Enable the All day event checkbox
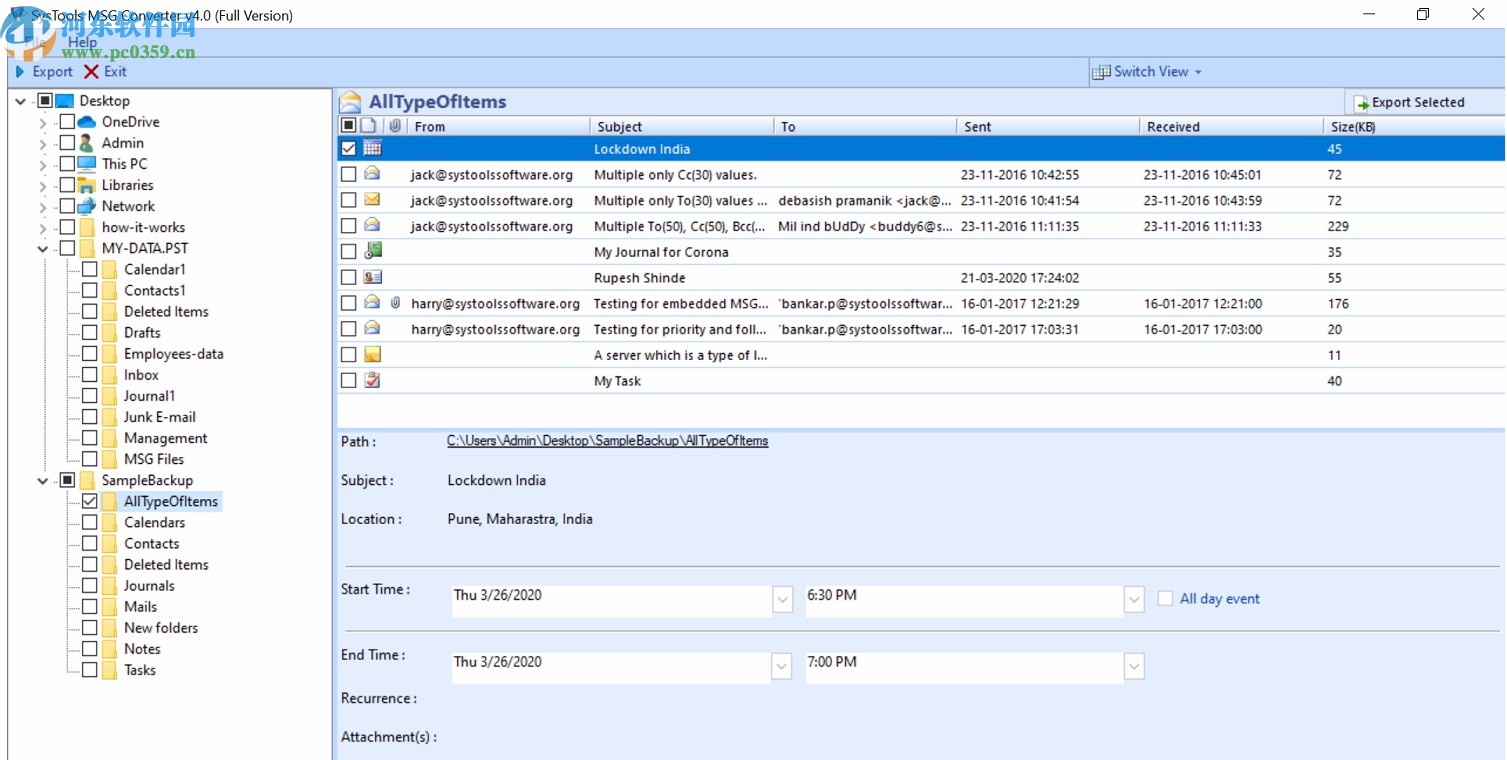This screenshot has height=760, width=1507. tap(1165, 597)
